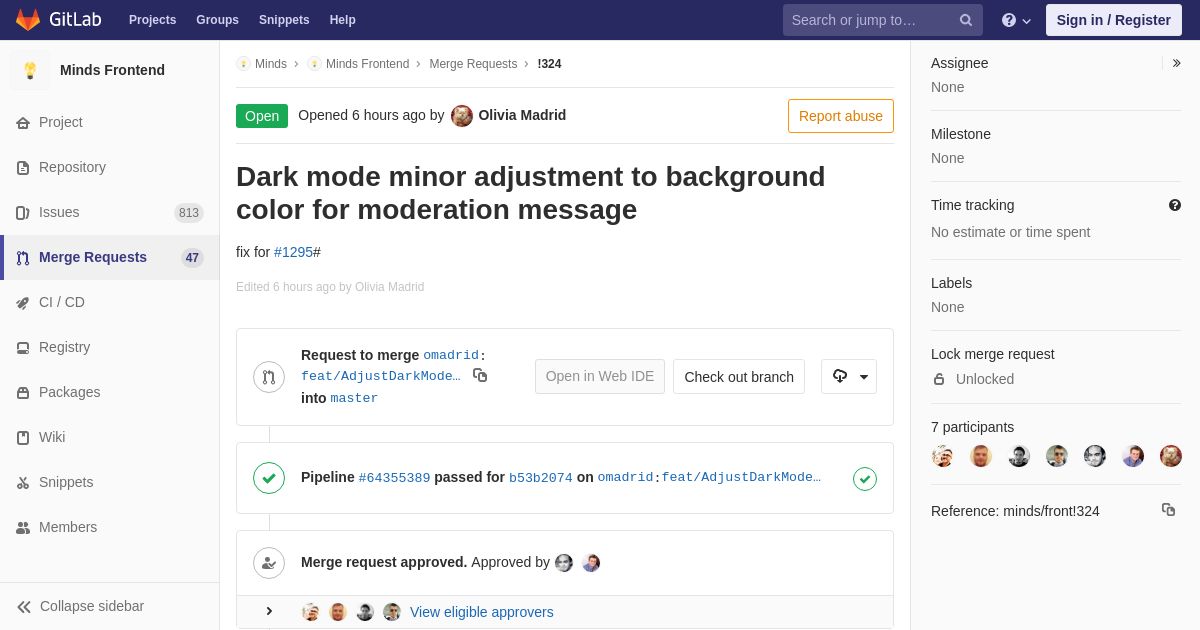
Task: Click the time tracking help icon
Action: pos(1175,205)
